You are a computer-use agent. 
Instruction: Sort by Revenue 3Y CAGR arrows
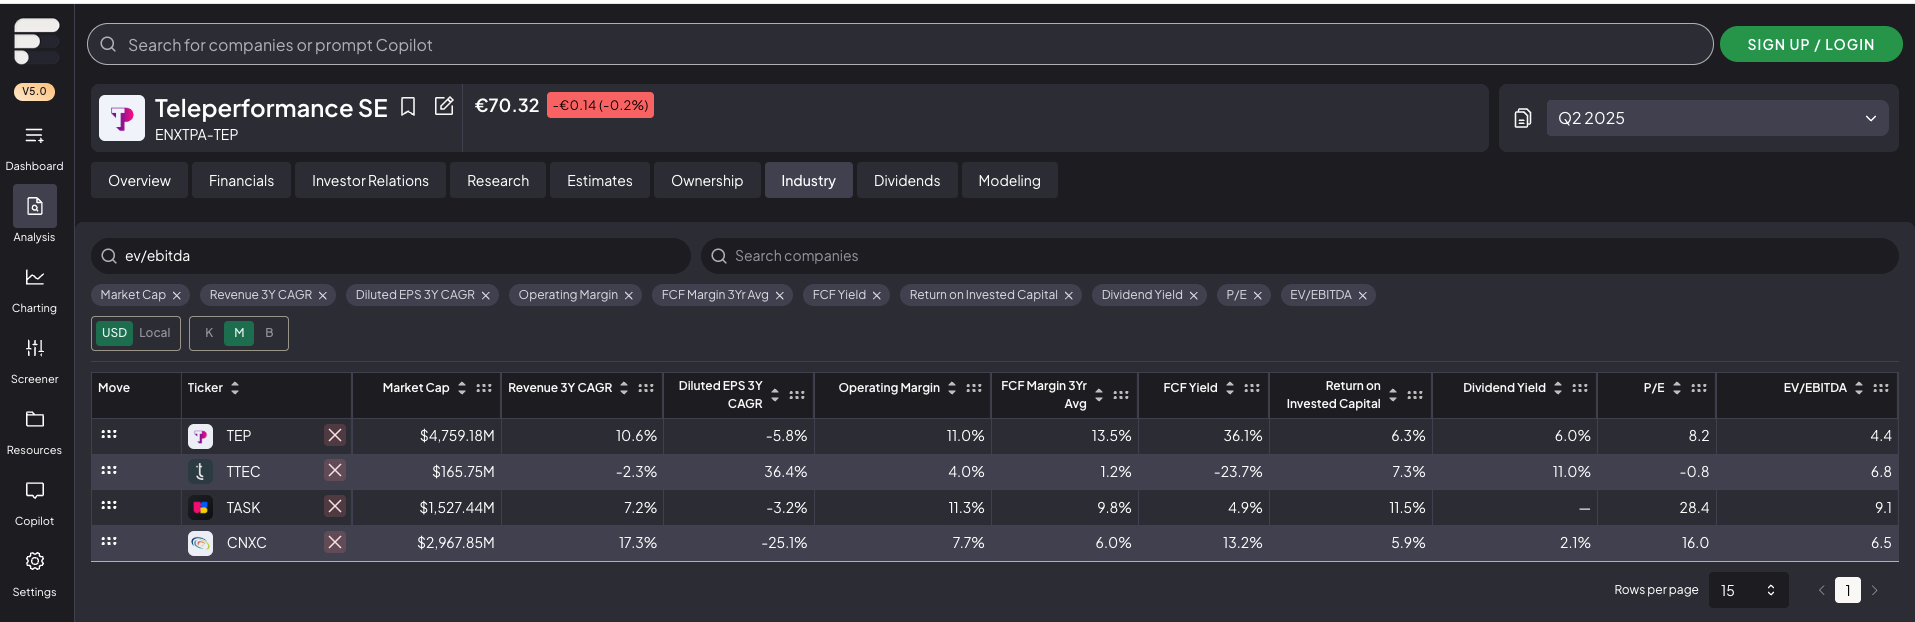coord(624,388)
